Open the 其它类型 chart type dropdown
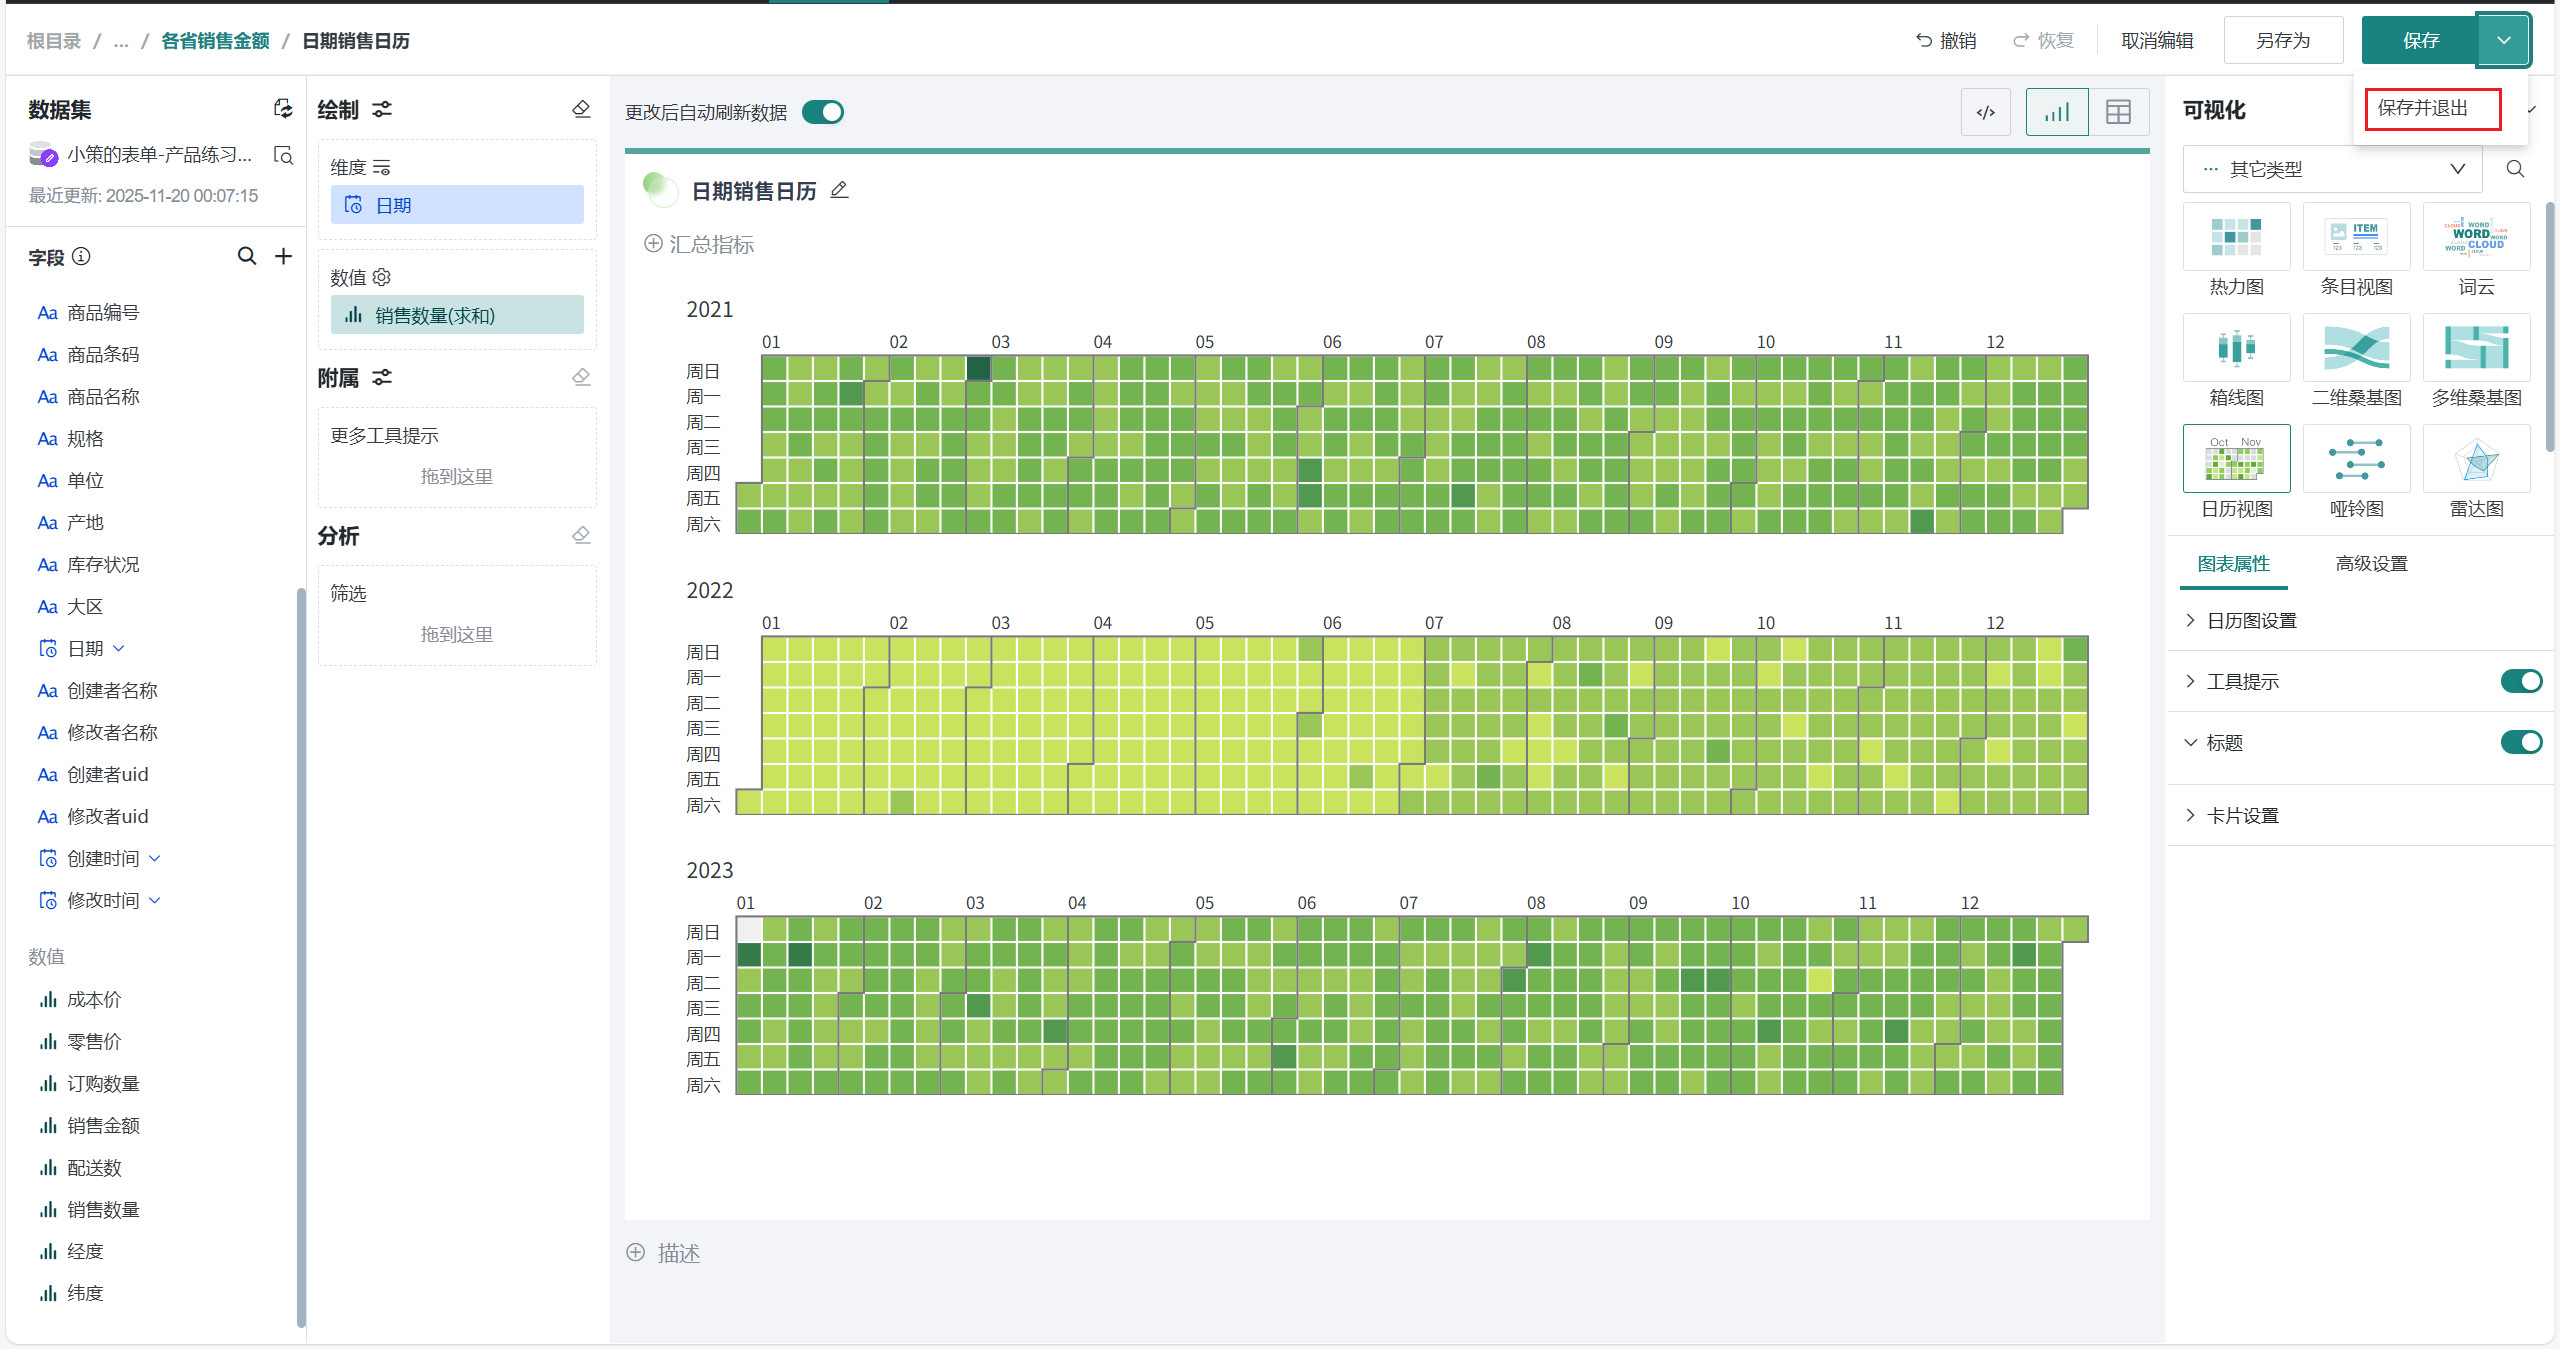The image size is (2560, 1349). pyautogui.click(x=2332, y=169)
